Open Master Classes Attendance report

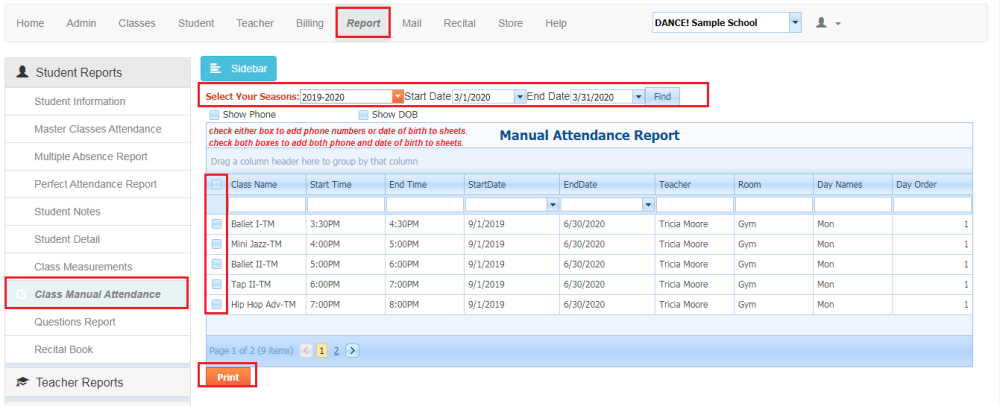click(x=97, y=129)
